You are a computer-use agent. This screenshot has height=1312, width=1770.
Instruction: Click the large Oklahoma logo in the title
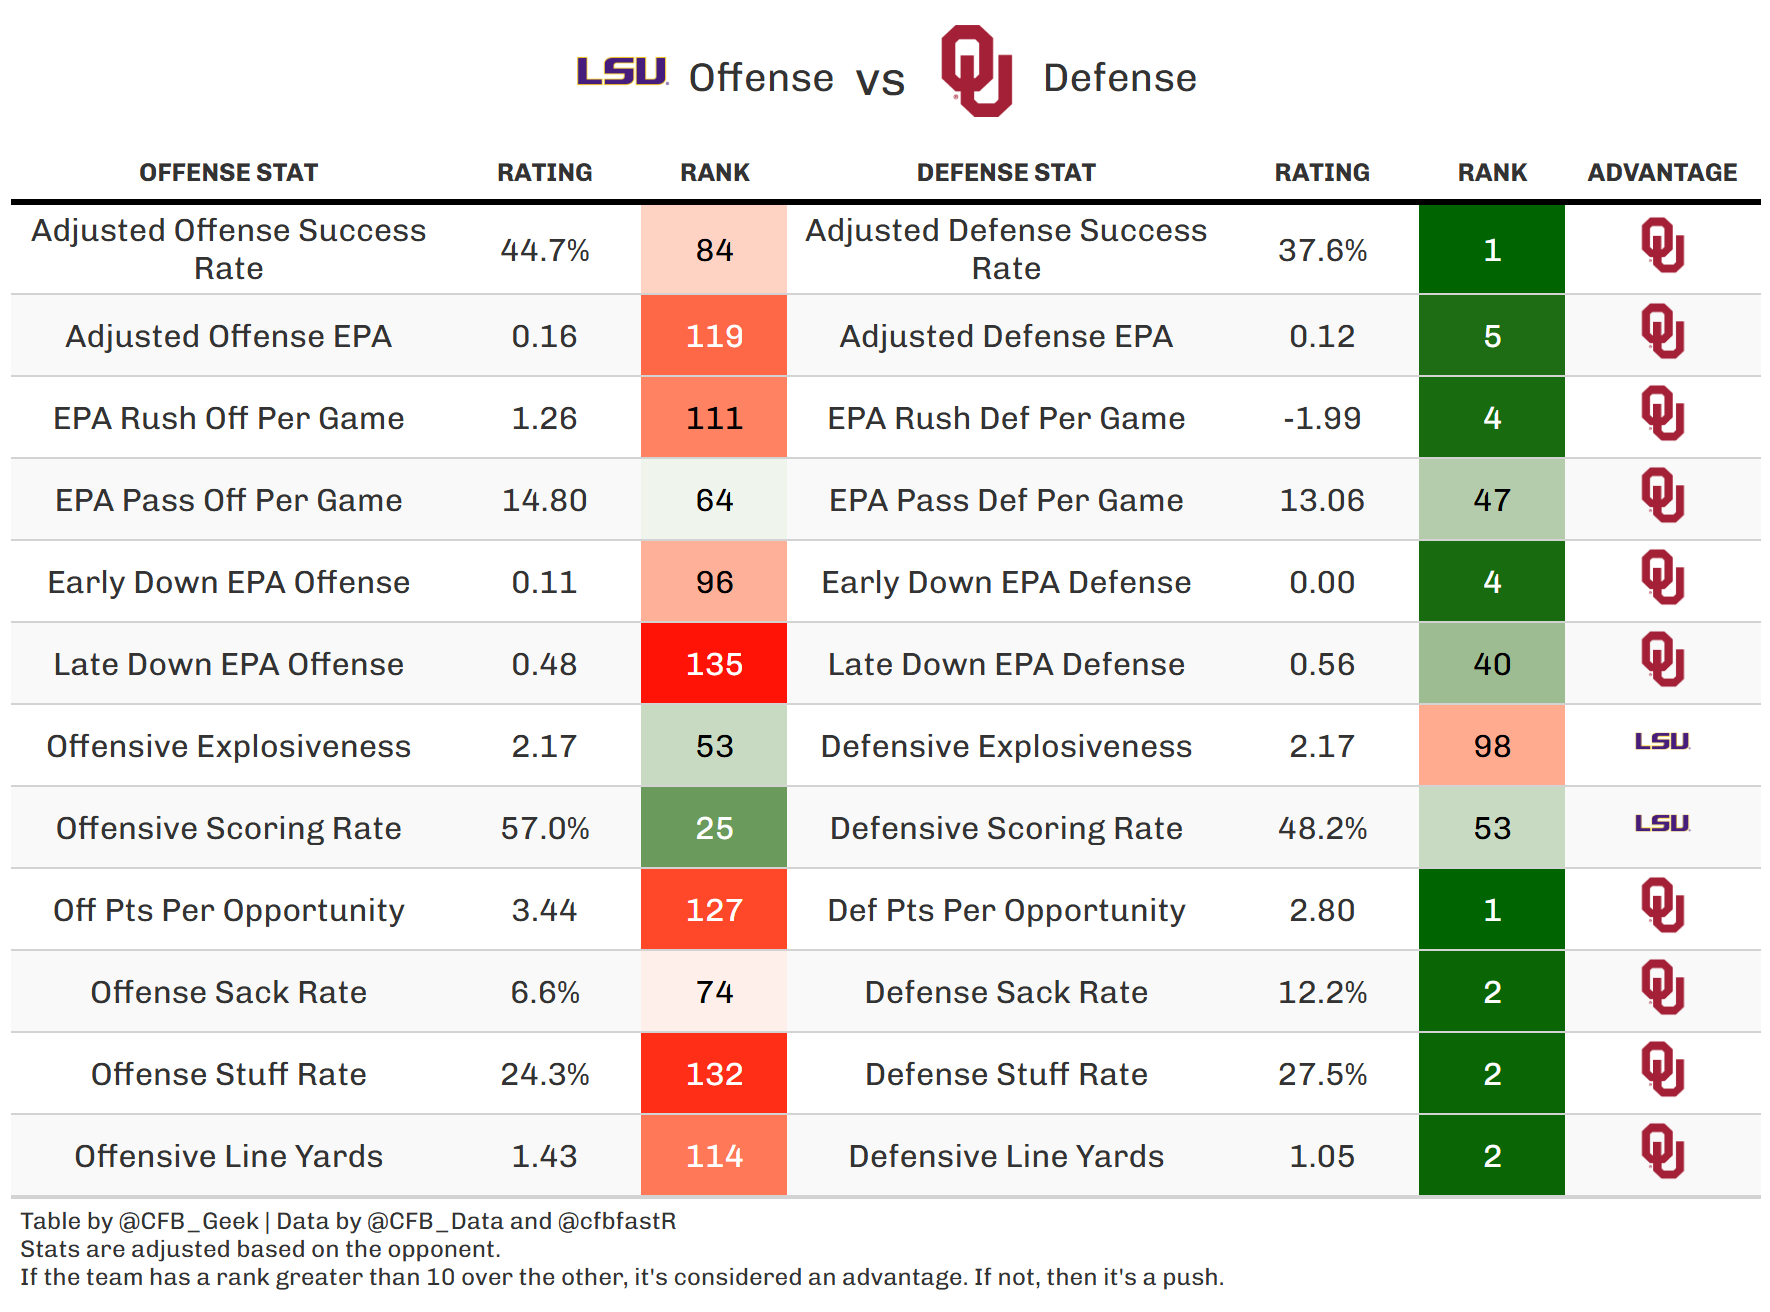tap(976, 71)
